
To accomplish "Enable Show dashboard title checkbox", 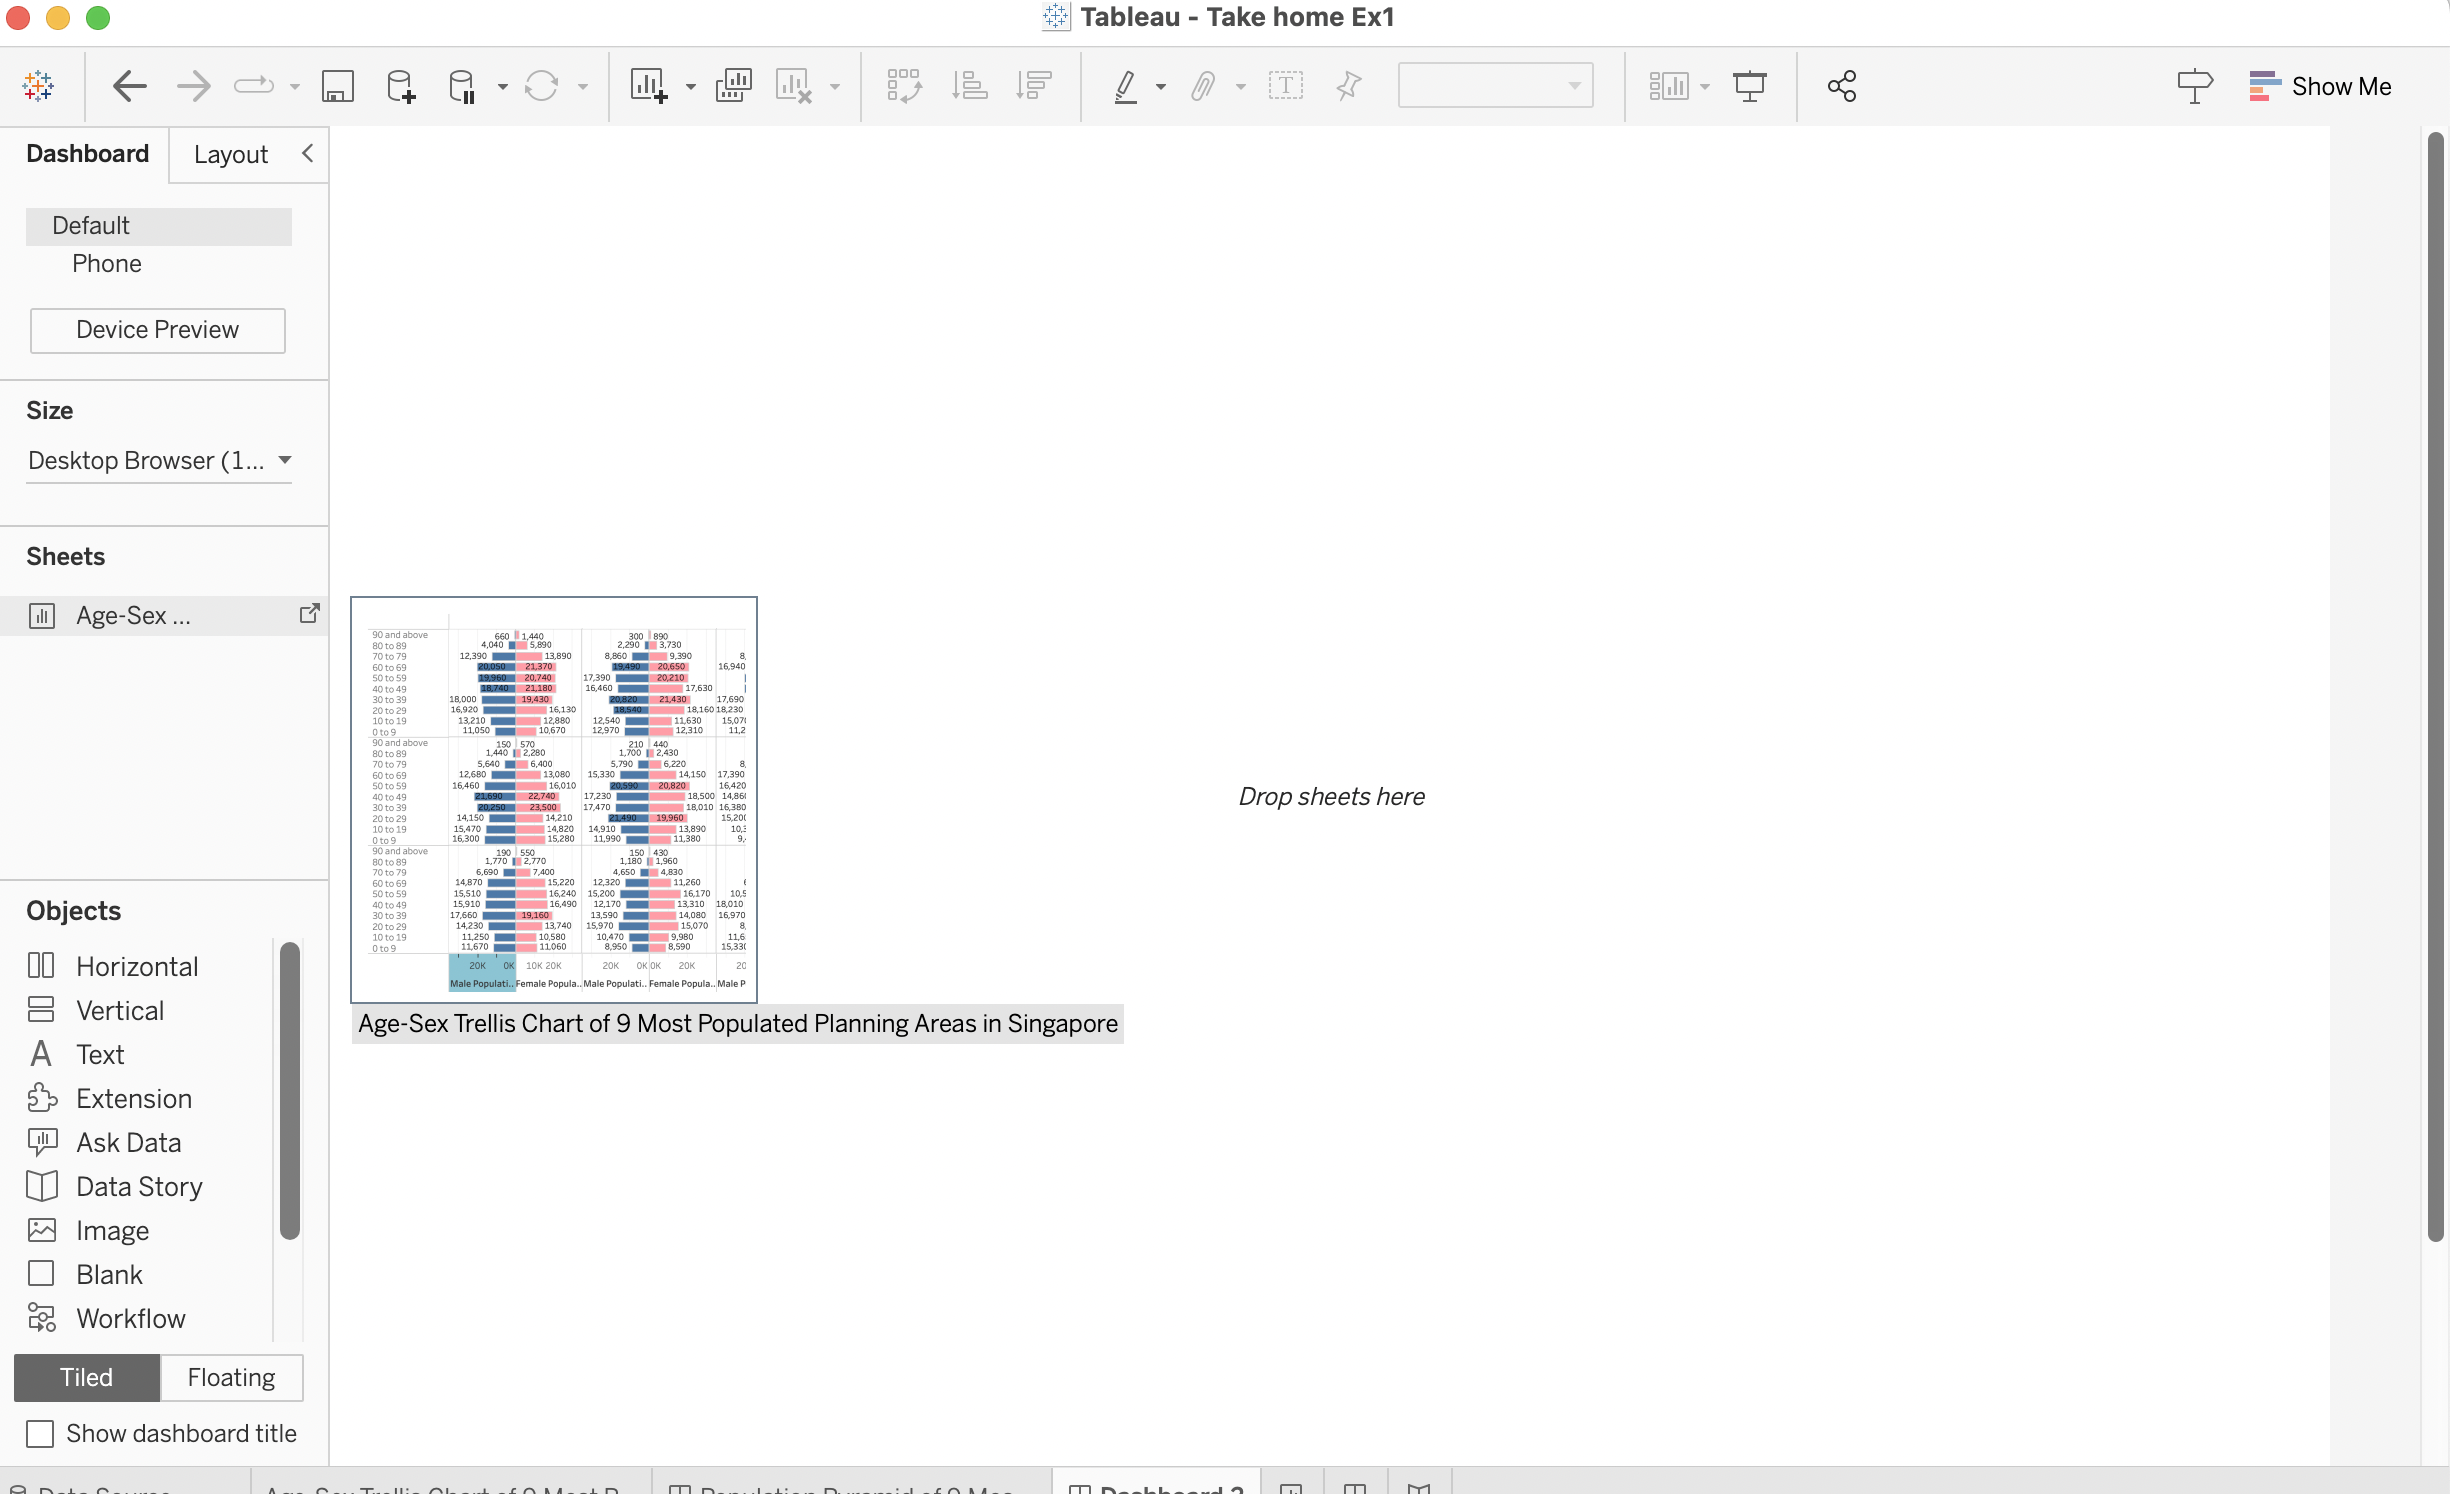I will pyautogui.click(x=40, y=1433).
